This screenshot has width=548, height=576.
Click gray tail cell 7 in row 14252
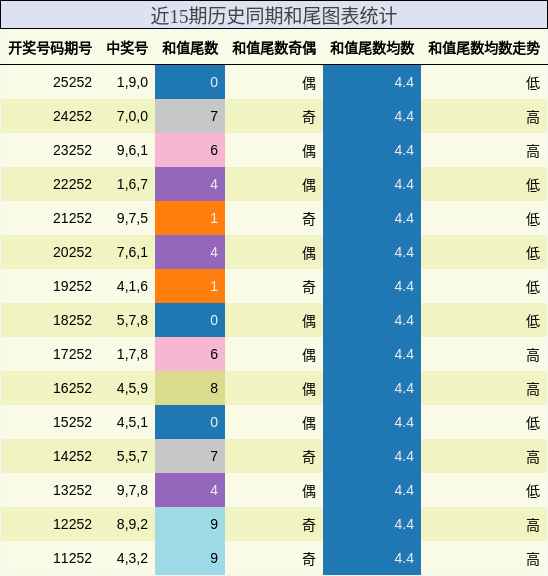point(190,456)
